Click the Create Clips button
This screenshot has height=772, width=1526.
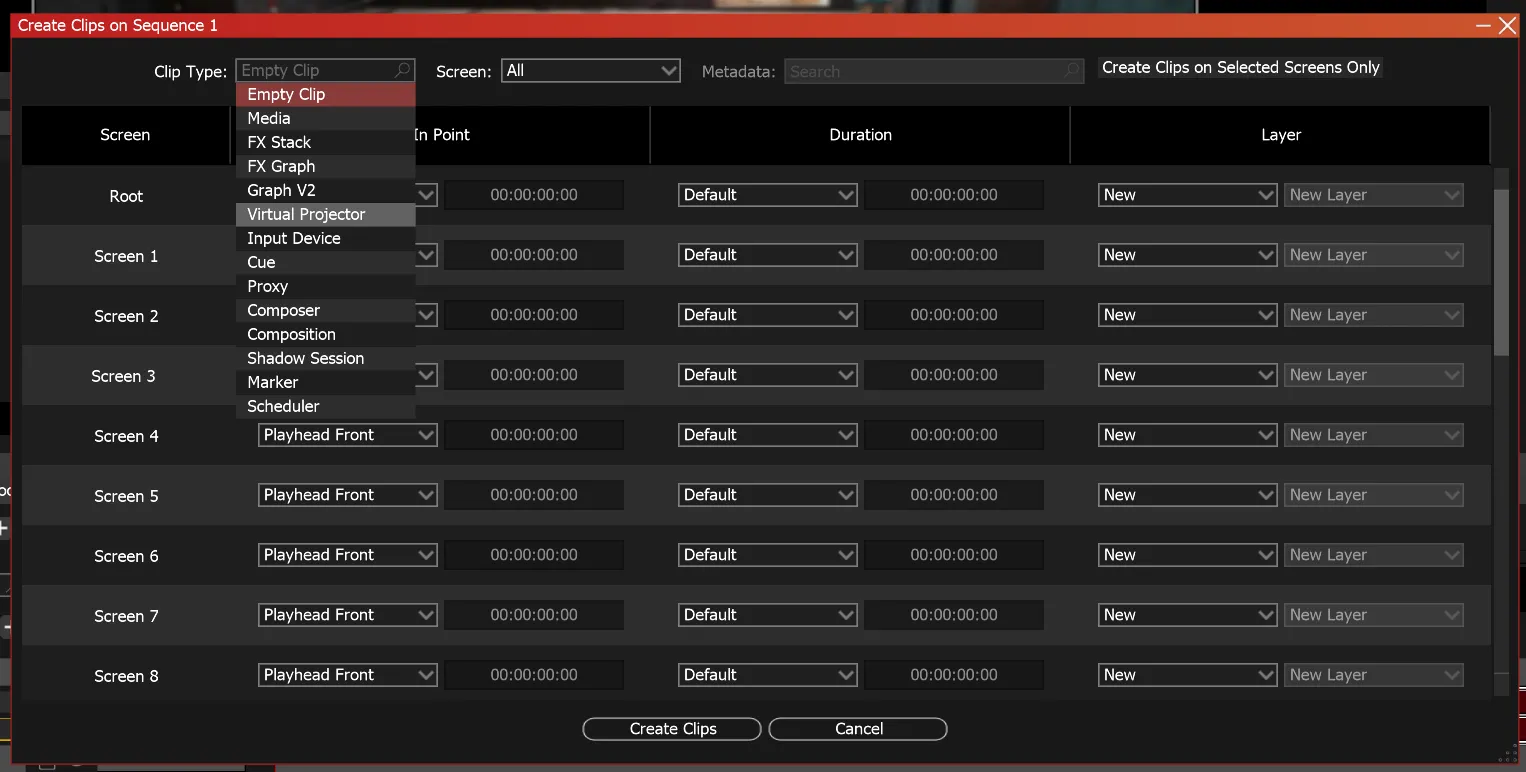click(x=672, y=729)
